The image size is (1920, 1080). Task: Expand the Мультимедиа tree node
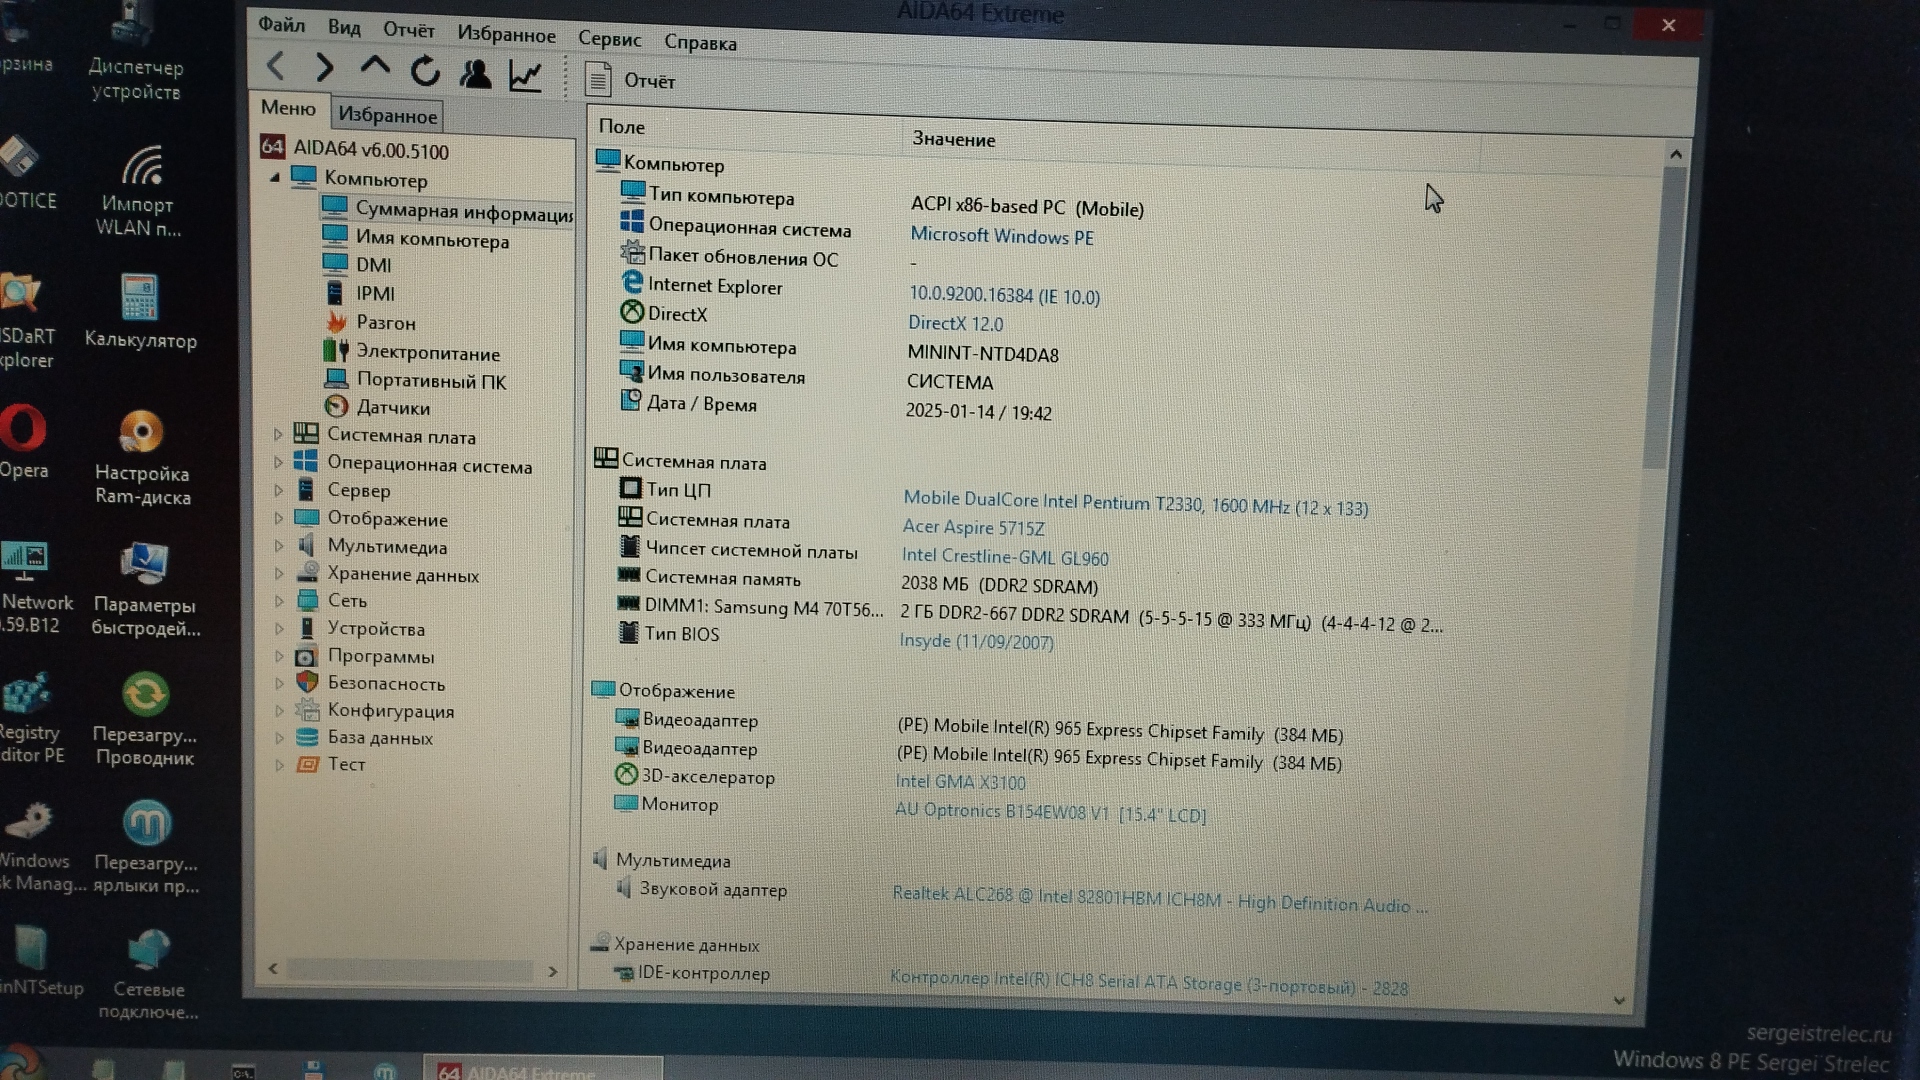coord(278,546)
